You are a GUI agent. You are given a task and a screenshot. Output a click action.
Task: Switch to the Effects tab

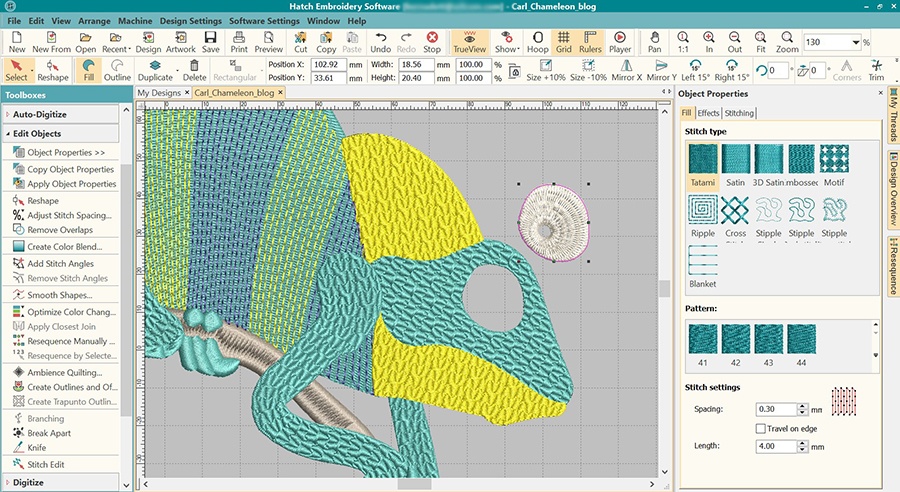coord(708,113)
